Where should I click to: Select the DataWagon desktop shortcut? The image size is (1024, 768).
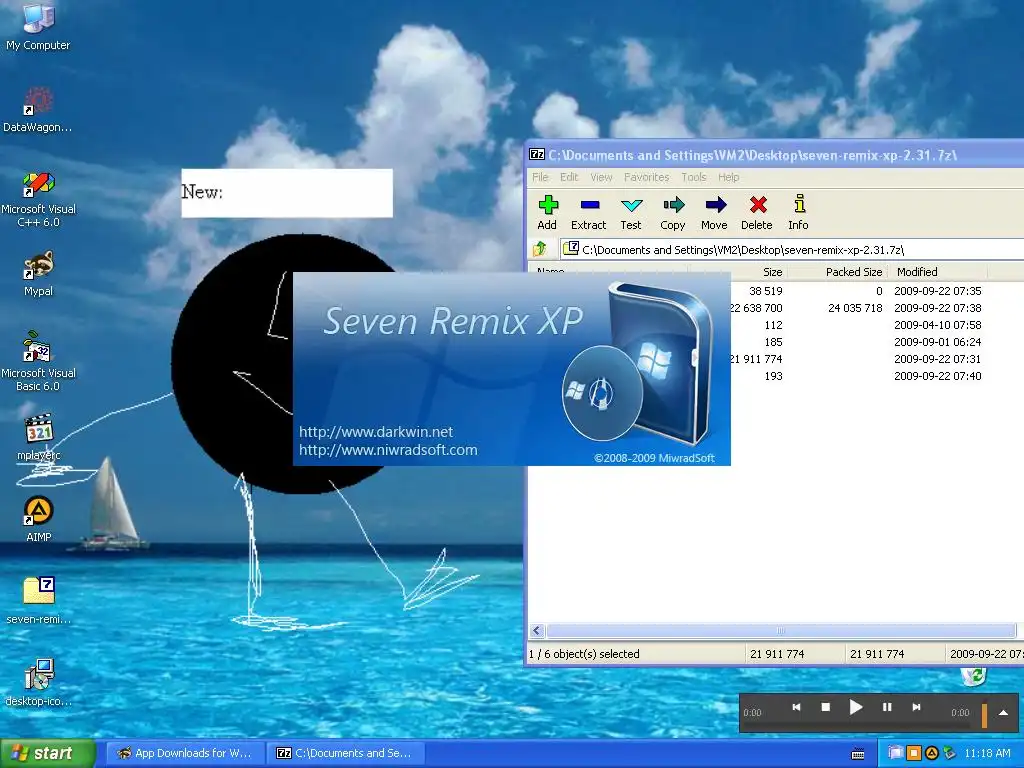tap(38, 110)
